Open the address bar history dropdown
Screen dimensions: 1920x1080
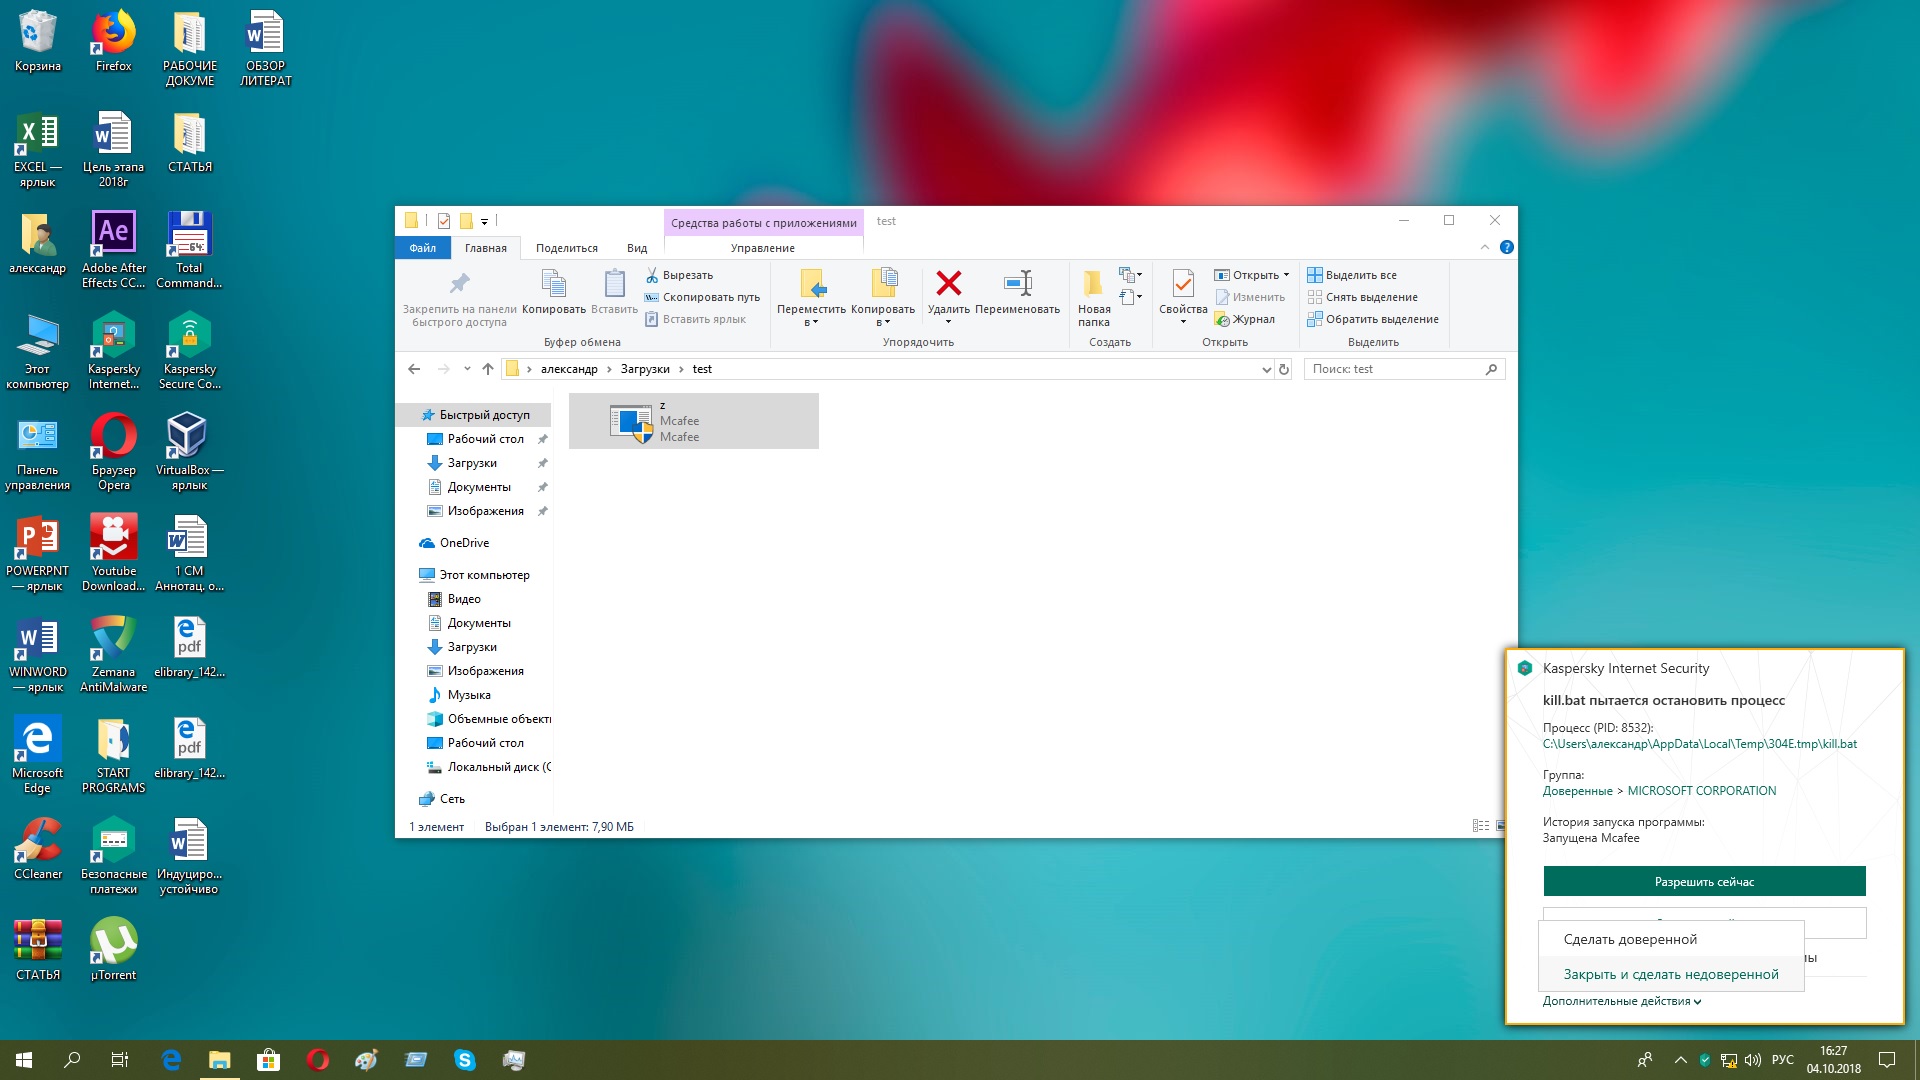(1266, 369)
